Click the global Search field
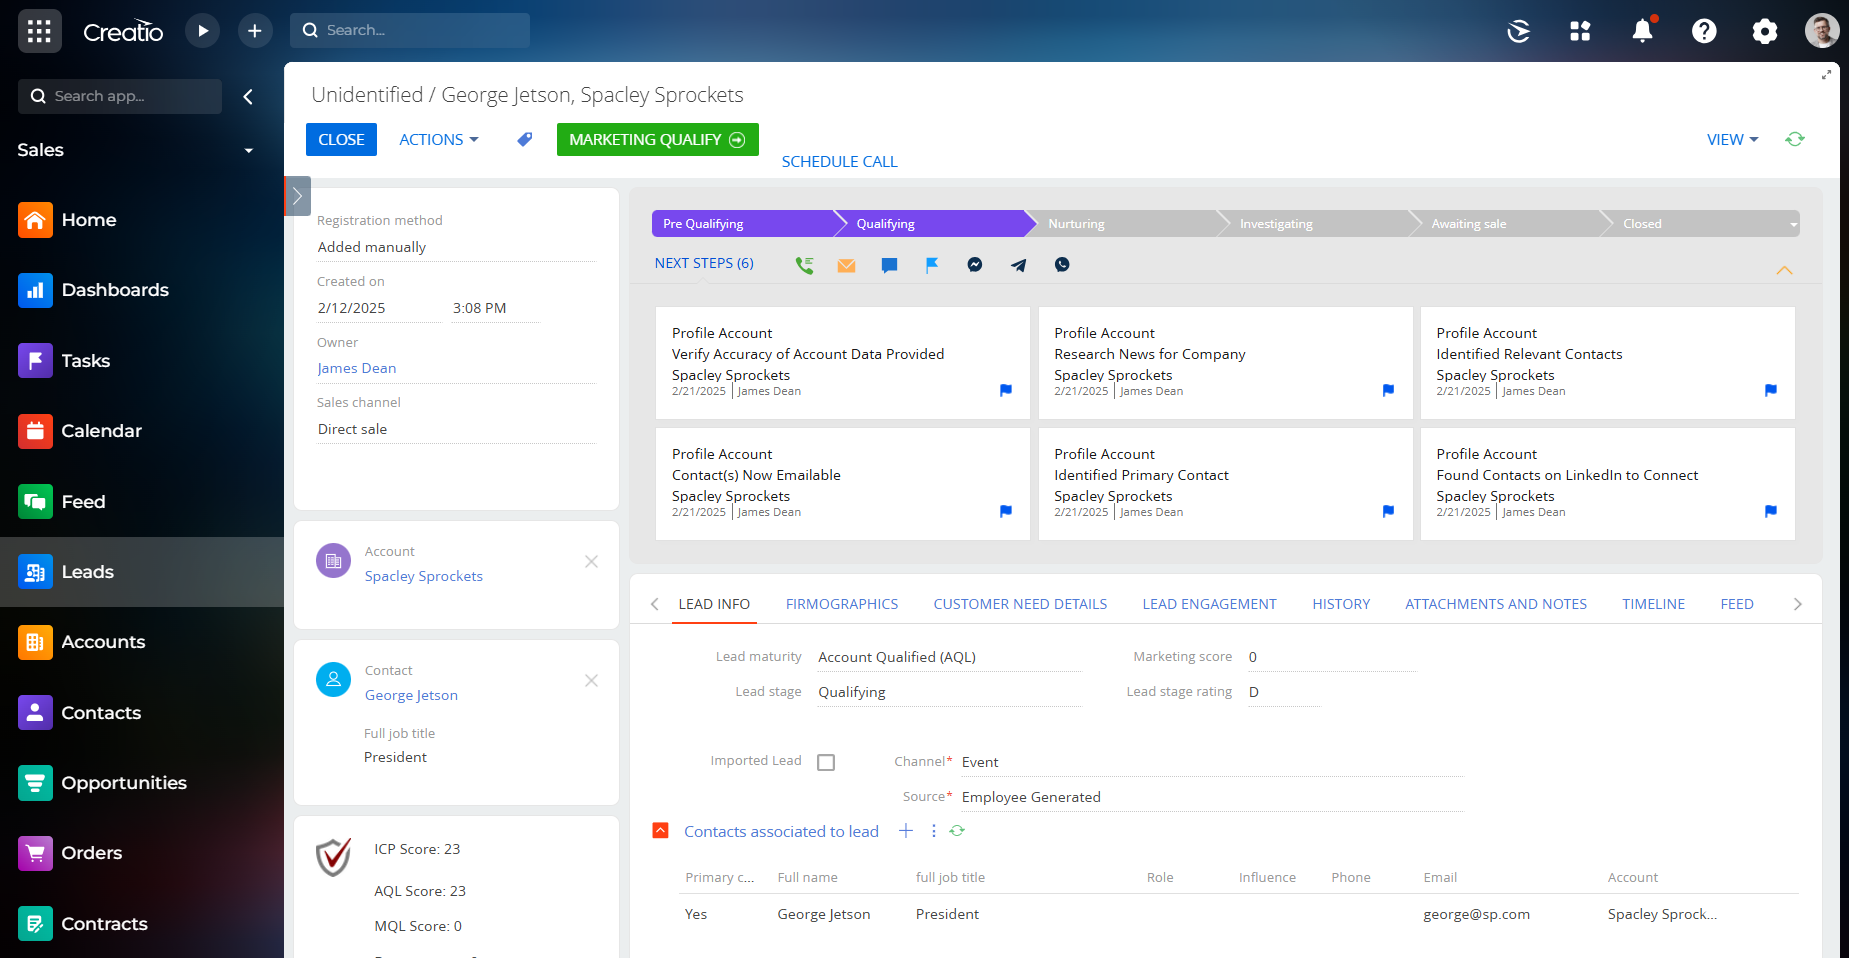This screenshot has height=958, width=1849. click(x=410, y=30)
